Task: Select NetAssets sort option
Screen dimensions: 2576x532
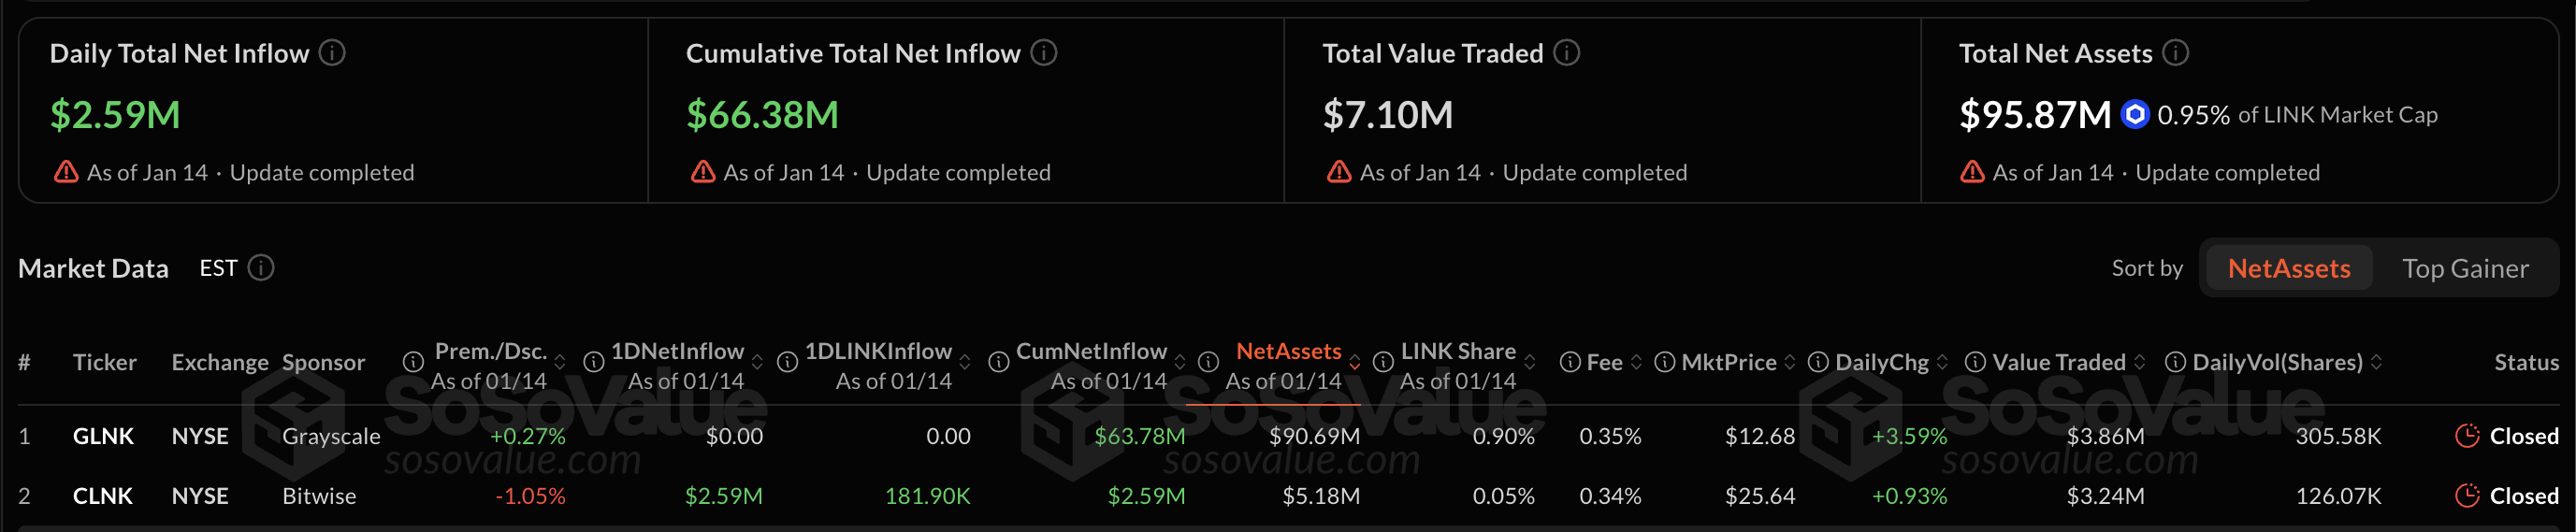Action: point(2289,268)
